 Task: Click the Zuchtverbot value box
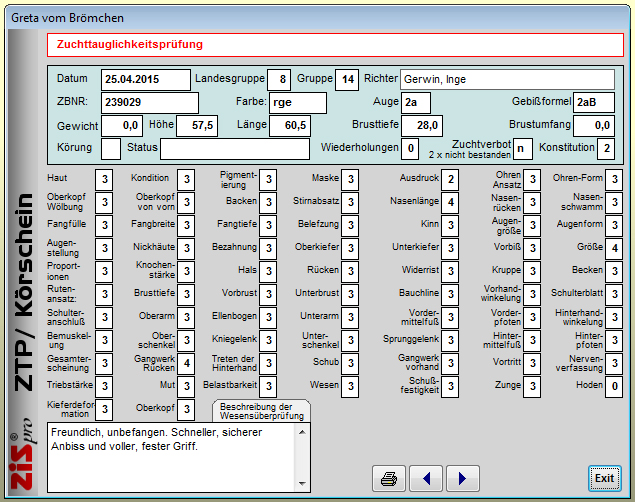click(522, 149)
